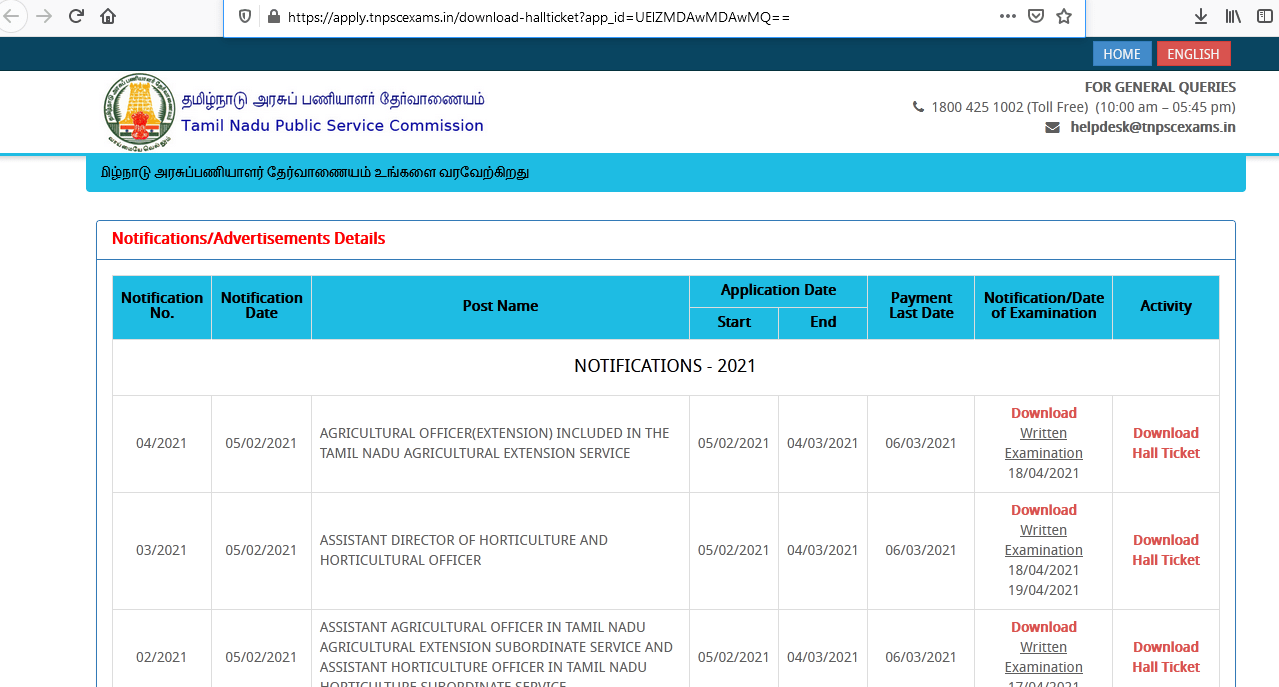Click the browser back arrow
This screenshot has height=687, width=1279.
click(14, 17)
